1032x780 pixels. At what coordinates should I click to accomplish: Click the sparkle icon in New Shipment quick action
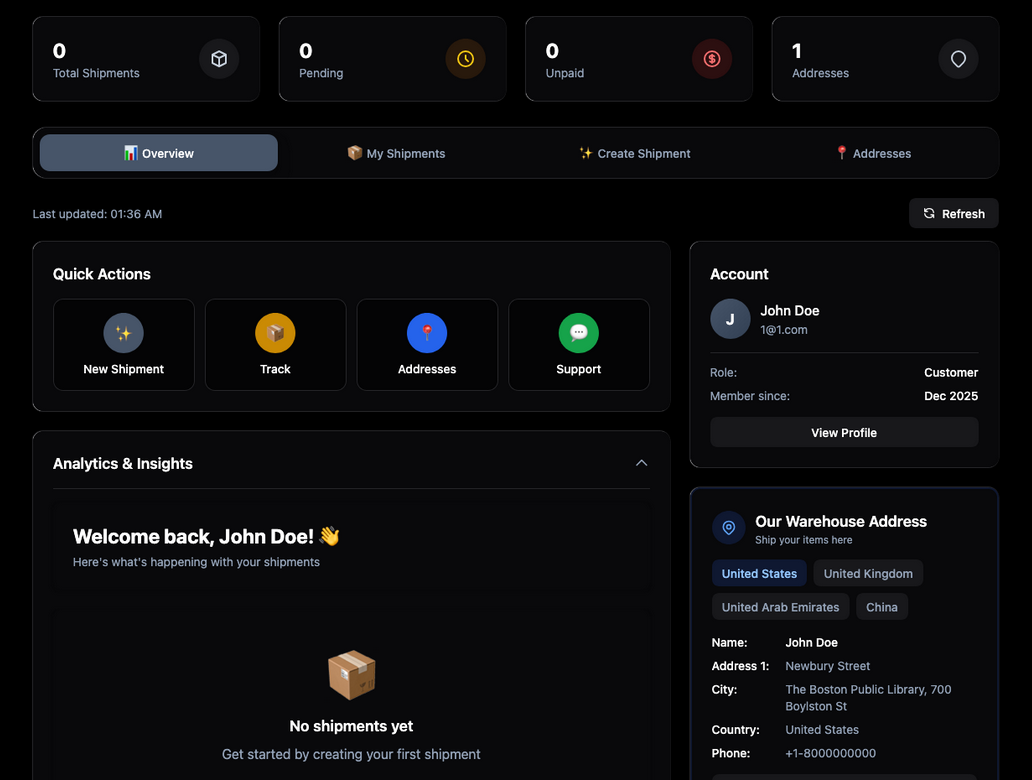coord(124,333)
